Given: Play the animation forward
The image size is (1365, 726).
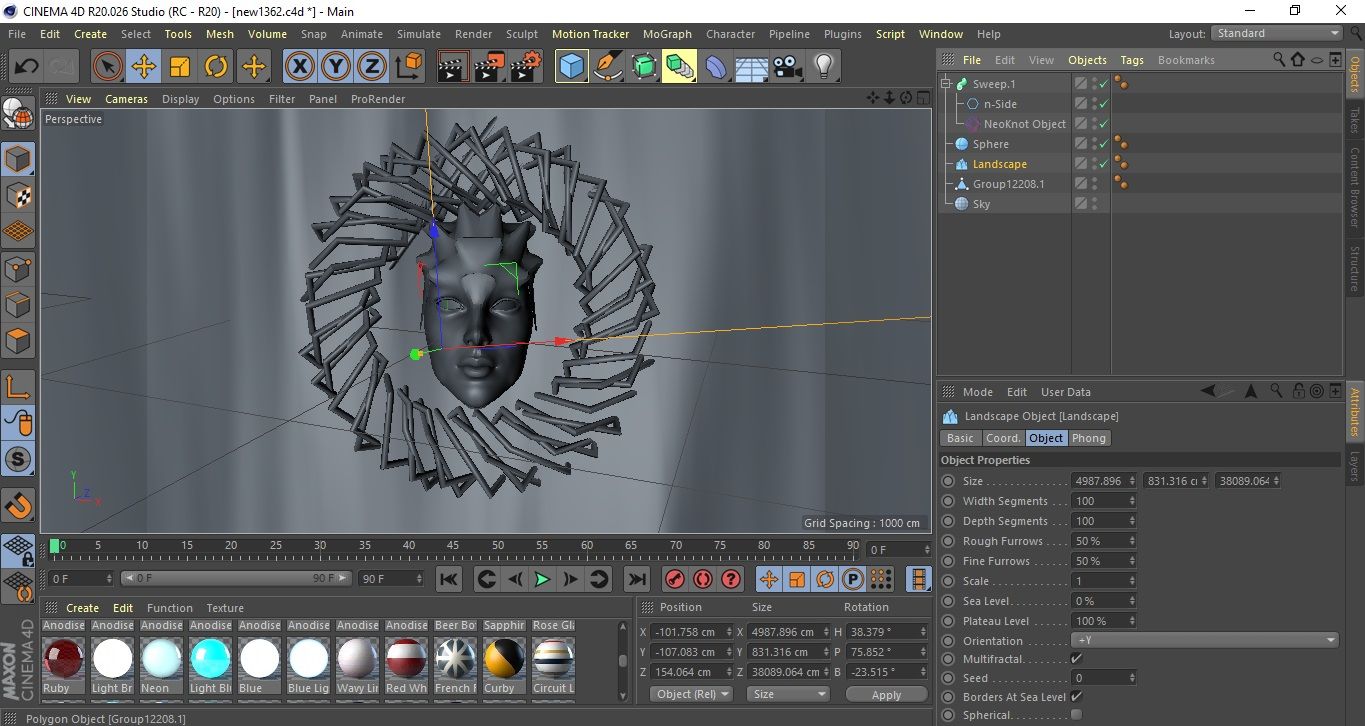Looking at the screenshot, I should point(542,579).
